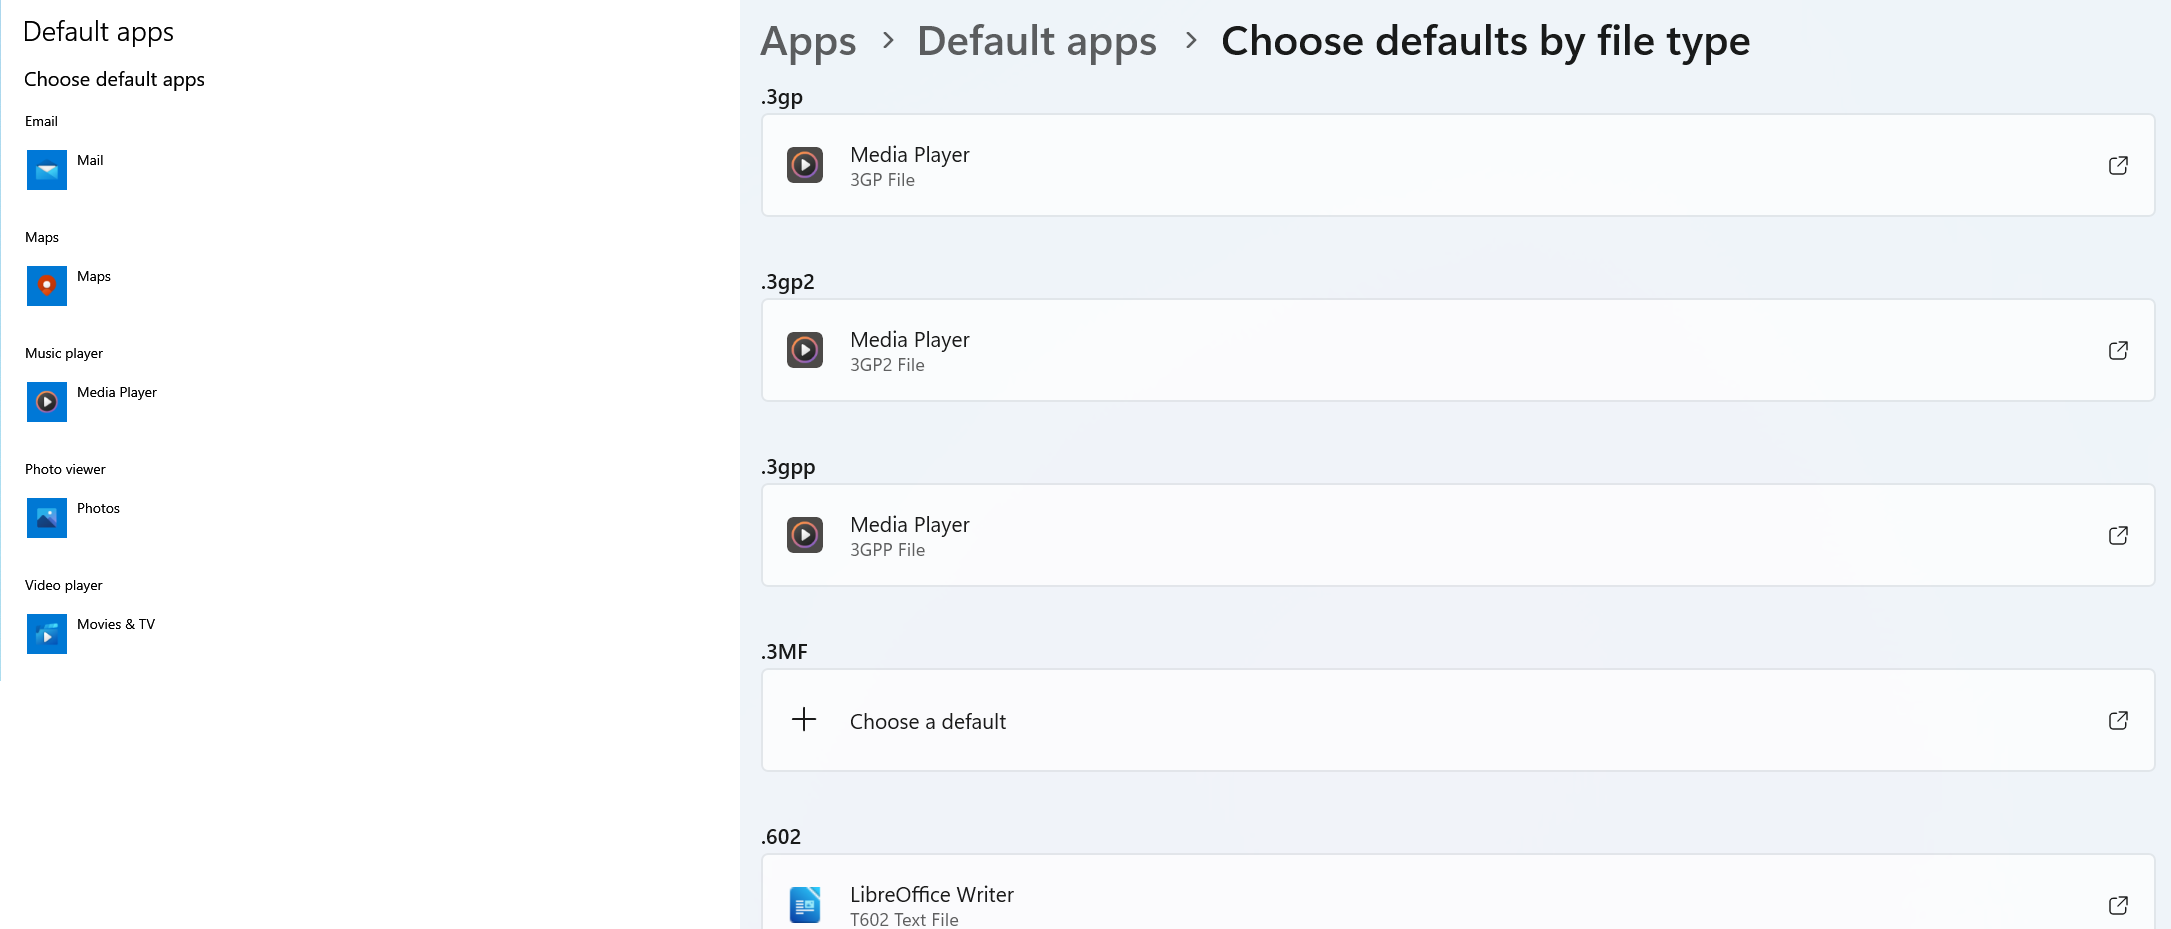The width and height of the screenshot is (2171, 929).
Task: Click the .3gpp file type heading
Action: point(788,467)
